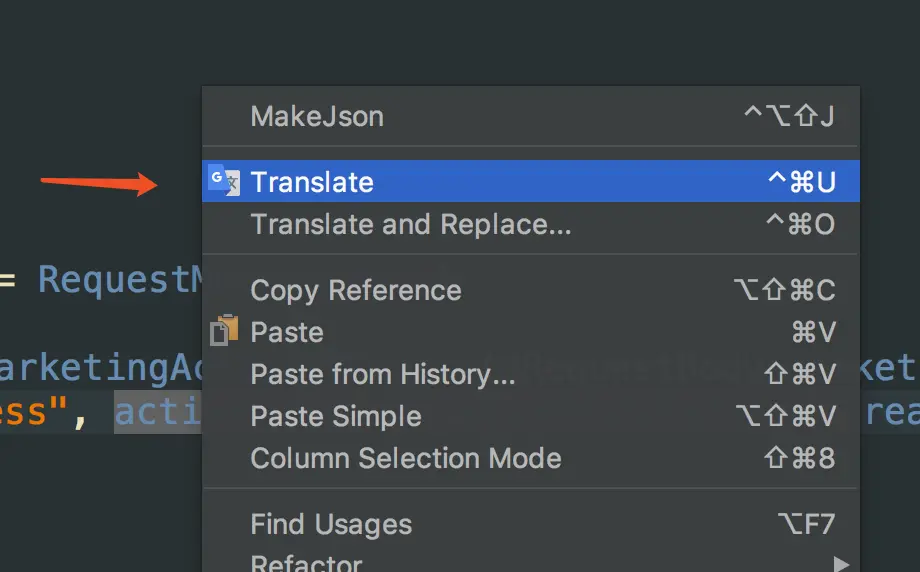The image size is (920, 572).
Task: Click the highlighted acti selected text
Action: coord(158,411)
